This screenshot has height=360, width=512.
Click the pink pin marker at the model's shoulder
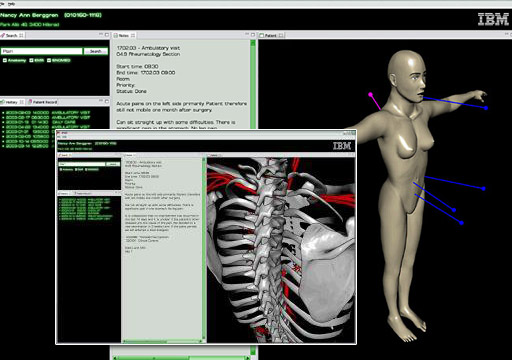point(370,95)
